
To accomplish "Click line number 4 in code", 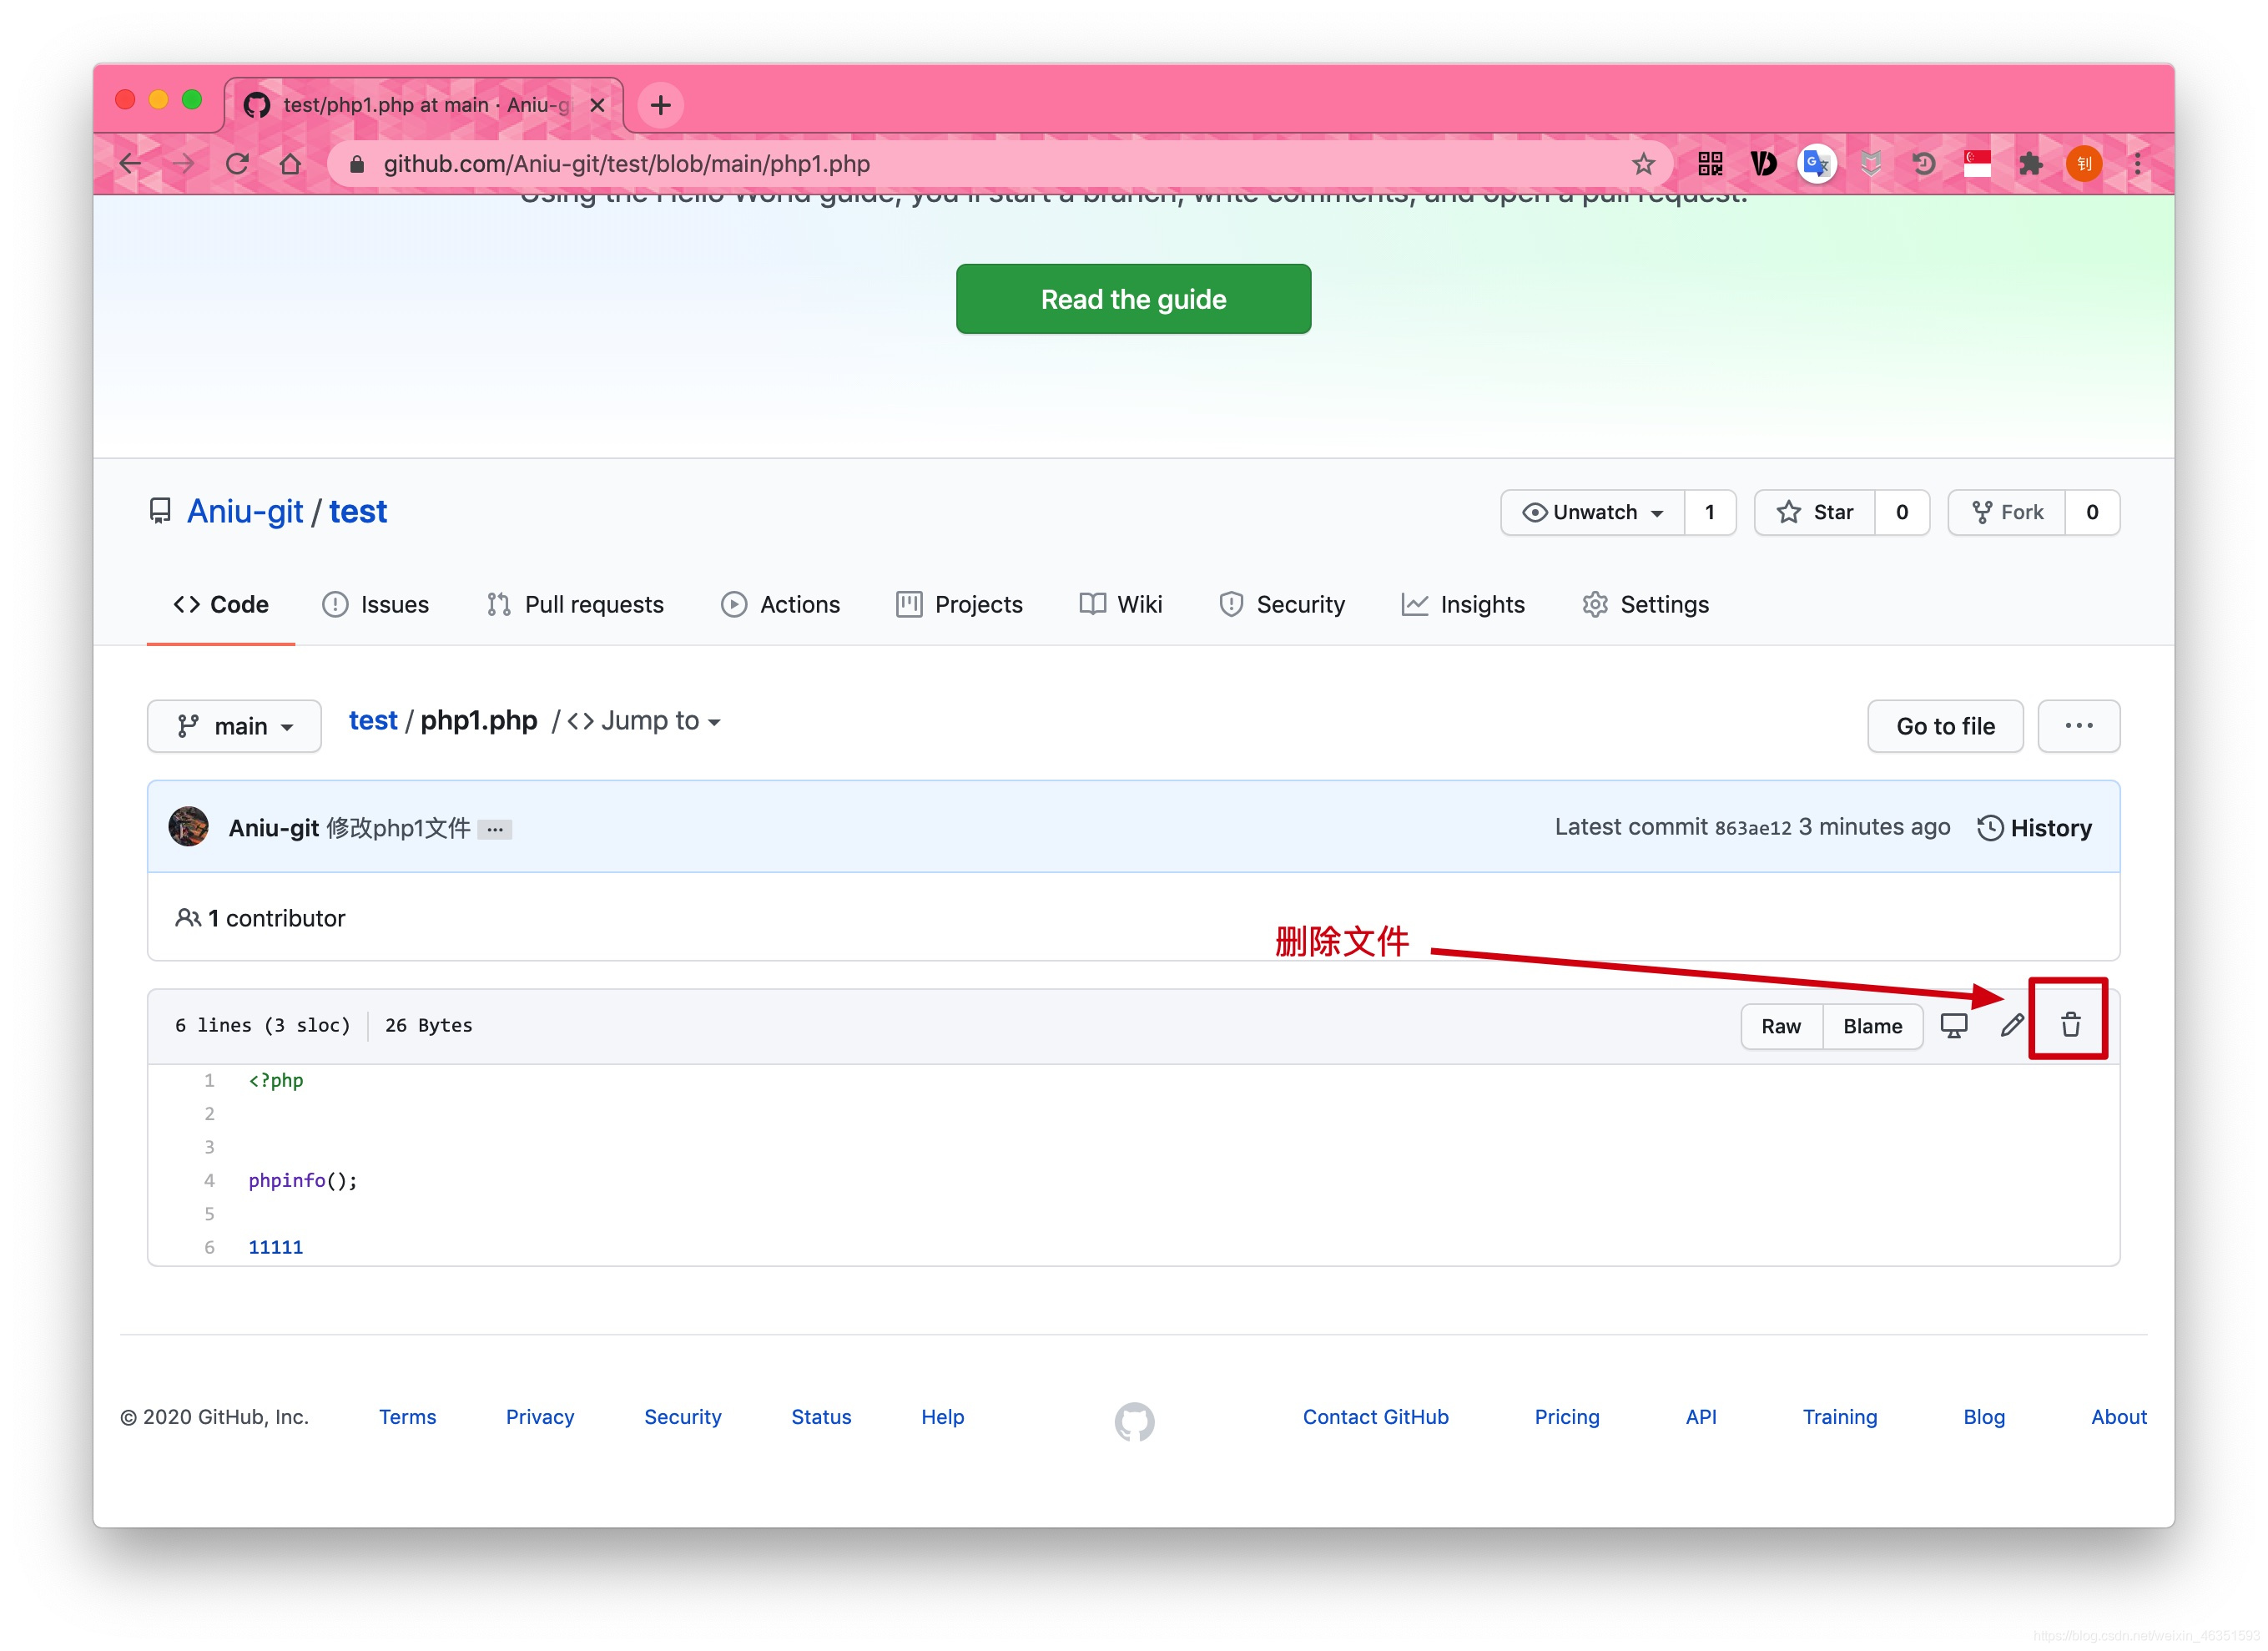I will 209,1180.
